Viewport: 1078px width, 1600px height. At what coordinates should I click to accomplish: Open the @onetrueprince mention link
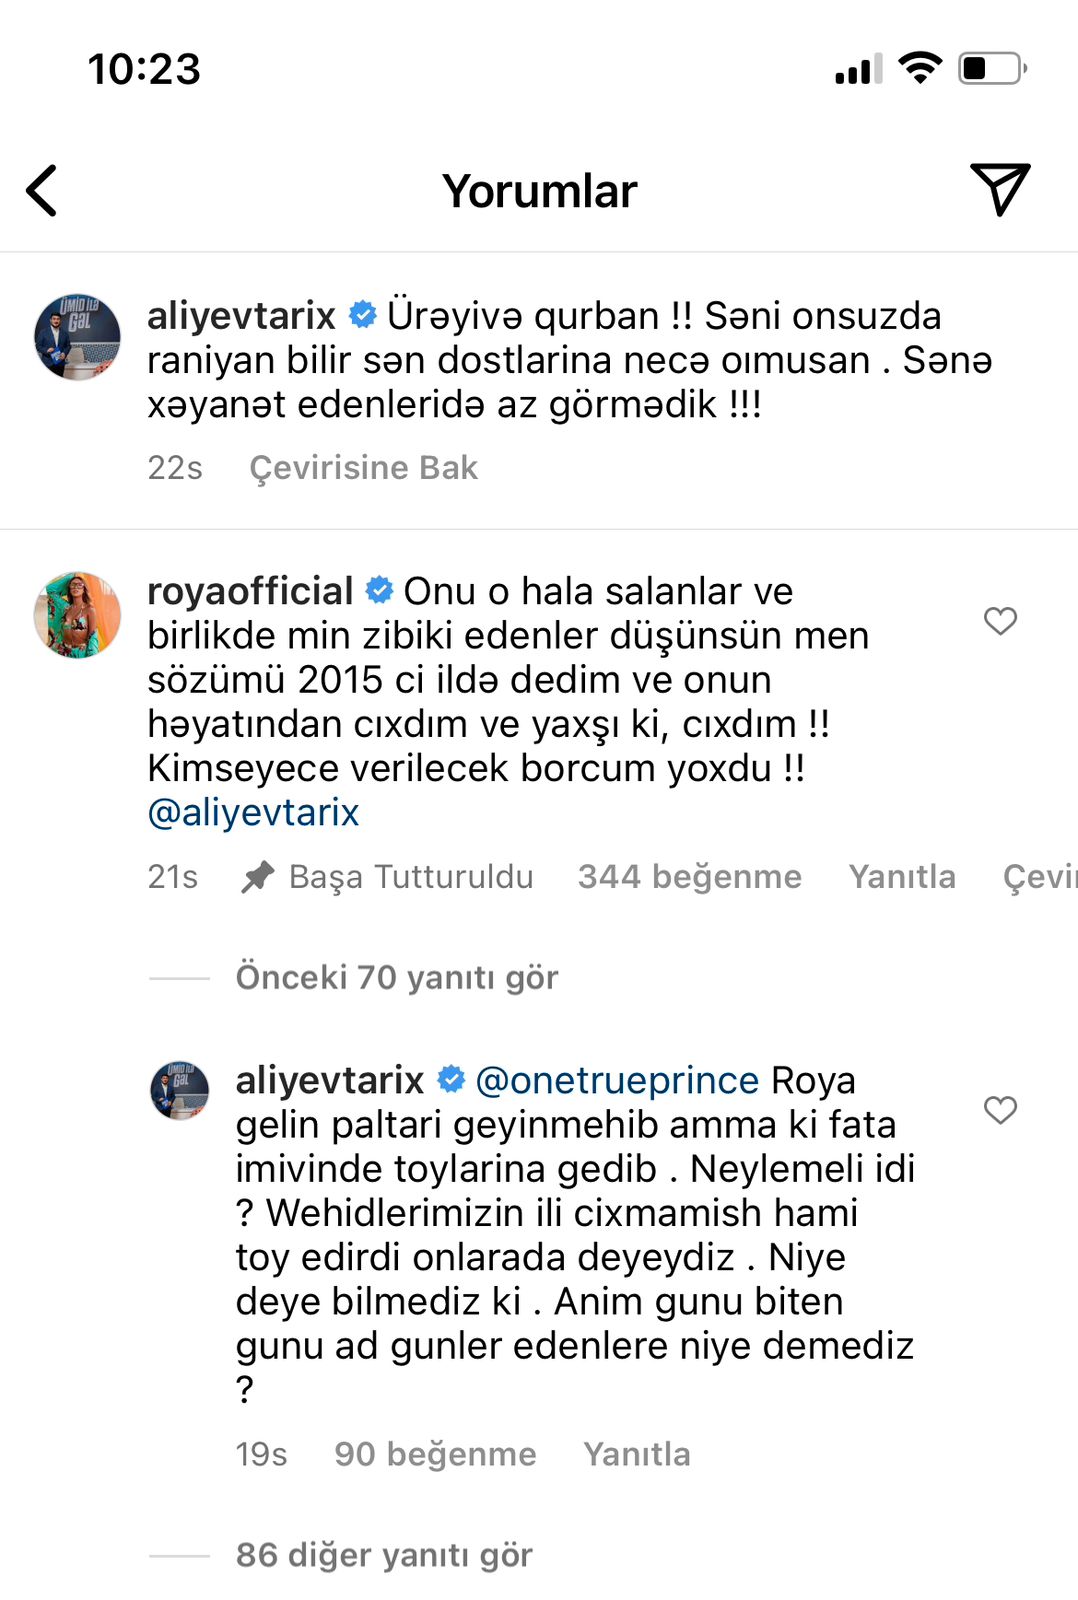[617, 1080]
